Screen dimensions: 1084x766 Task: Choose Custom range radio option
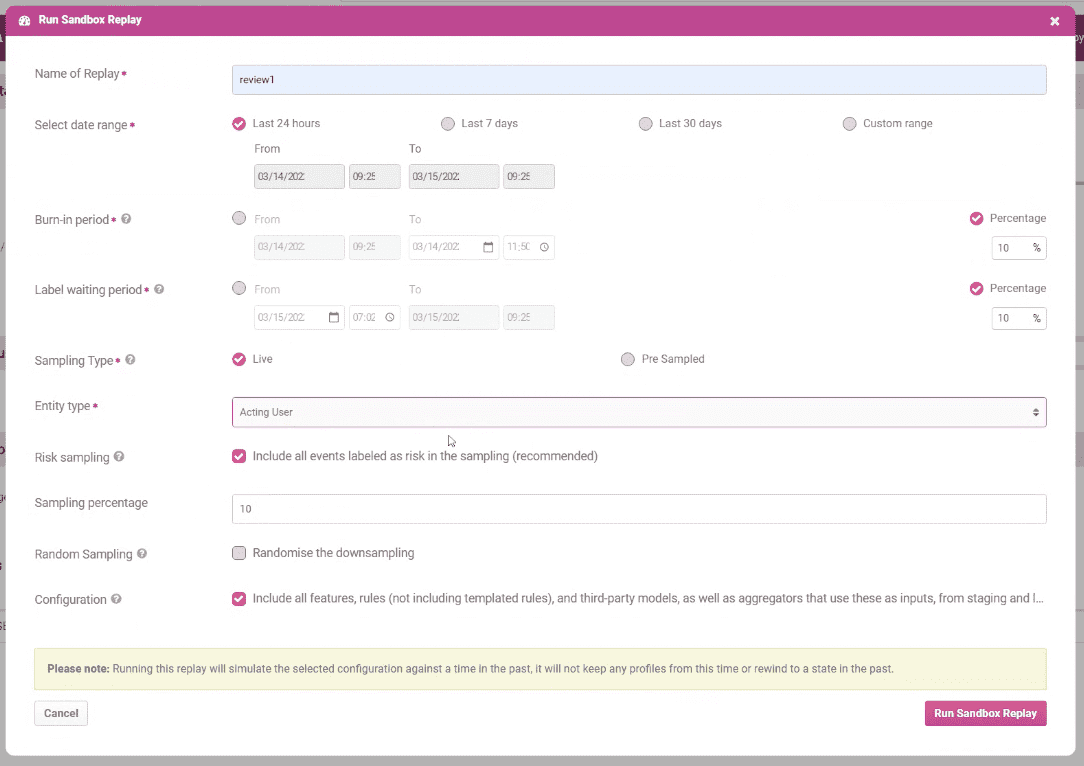pyautogui.click(x=850, y=124)
